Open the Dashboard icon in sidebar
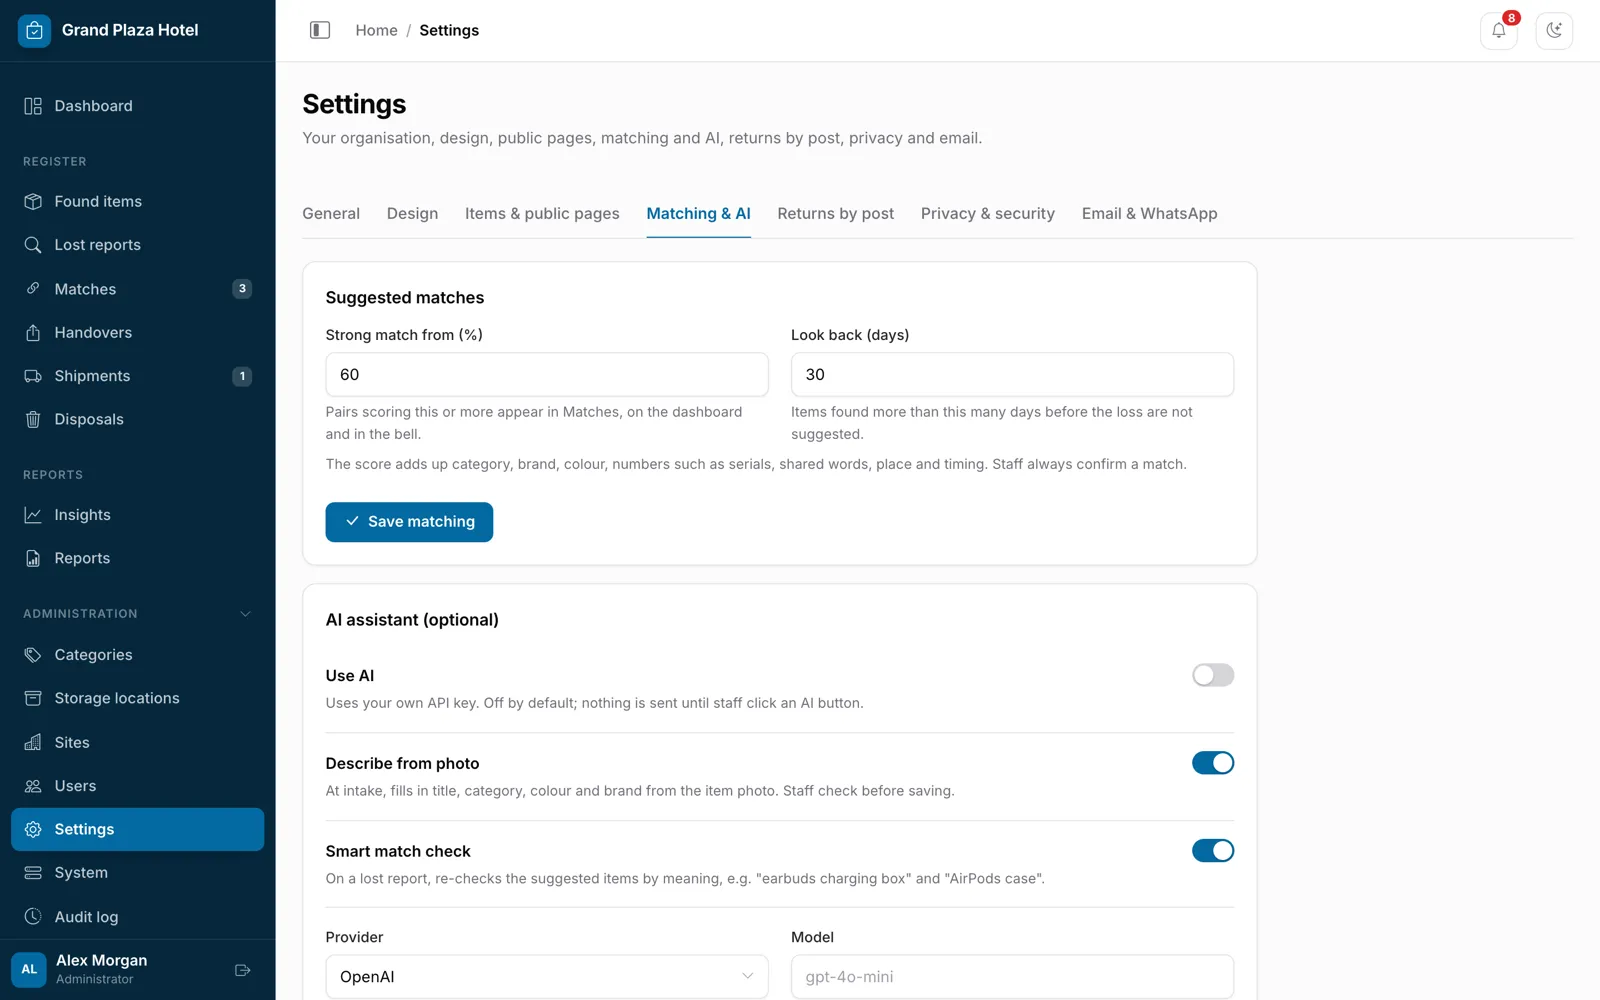 click(x=33, y=106)
